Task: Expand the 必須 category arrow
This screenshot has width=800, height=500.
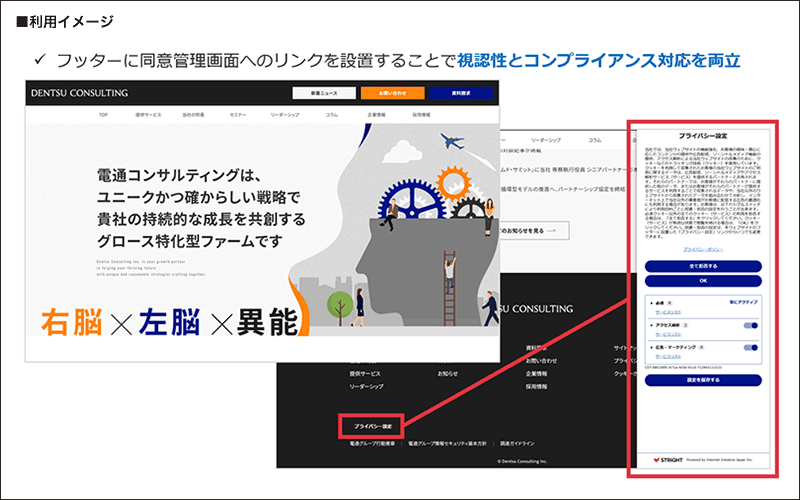Action: [649, 301]
